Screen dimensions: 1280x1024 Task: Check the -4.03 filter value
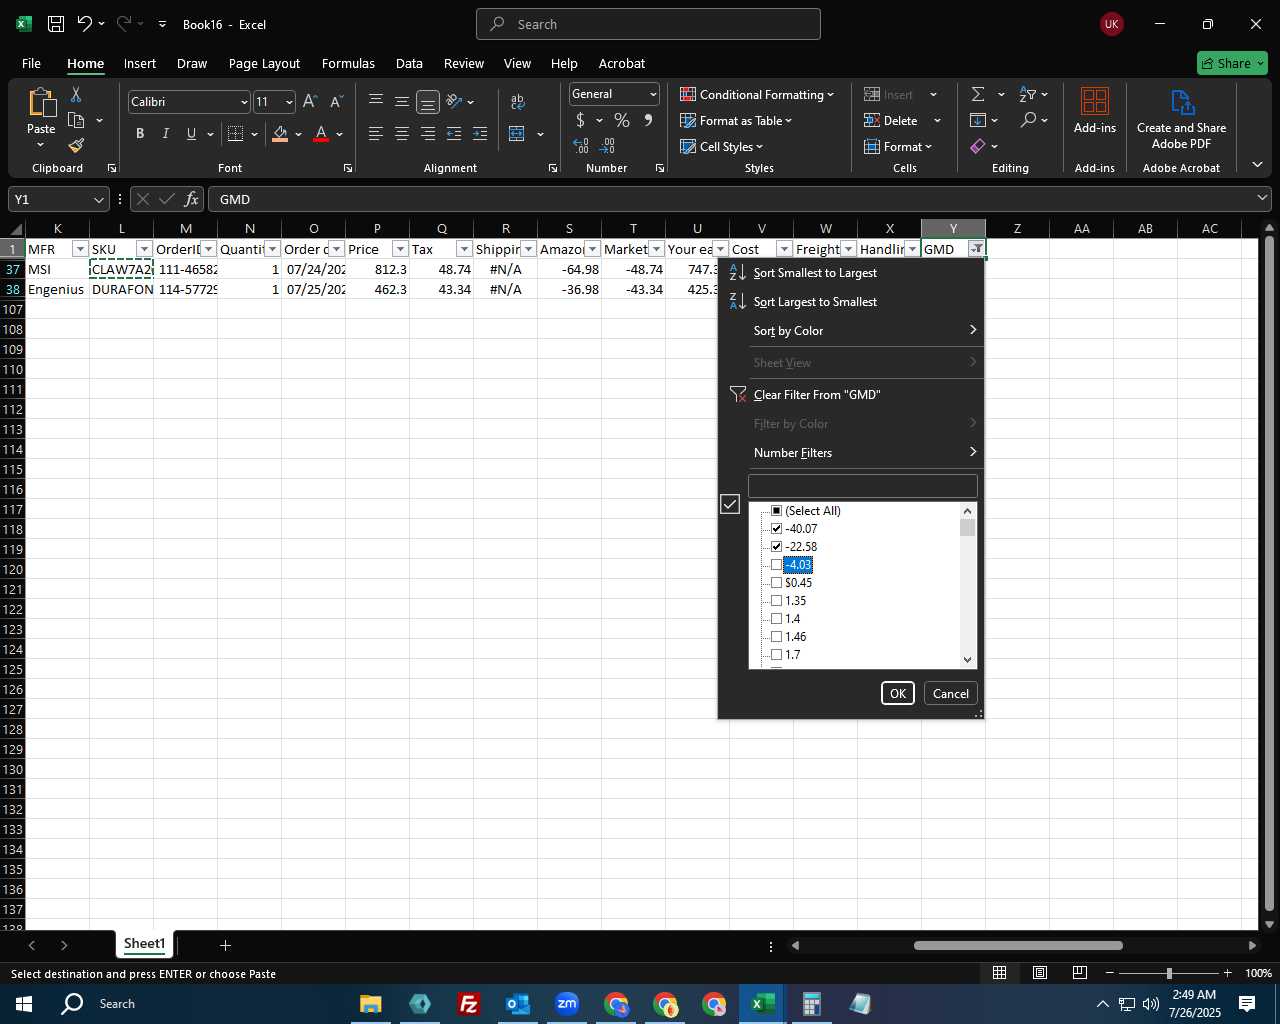[x=776, y=565]
